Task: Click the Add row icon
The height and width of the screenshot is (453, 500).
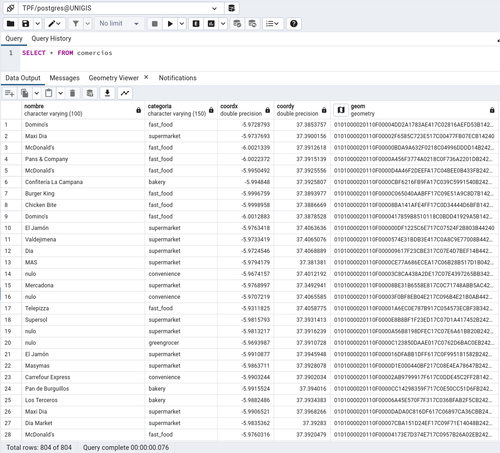Action: coord(10,93)
